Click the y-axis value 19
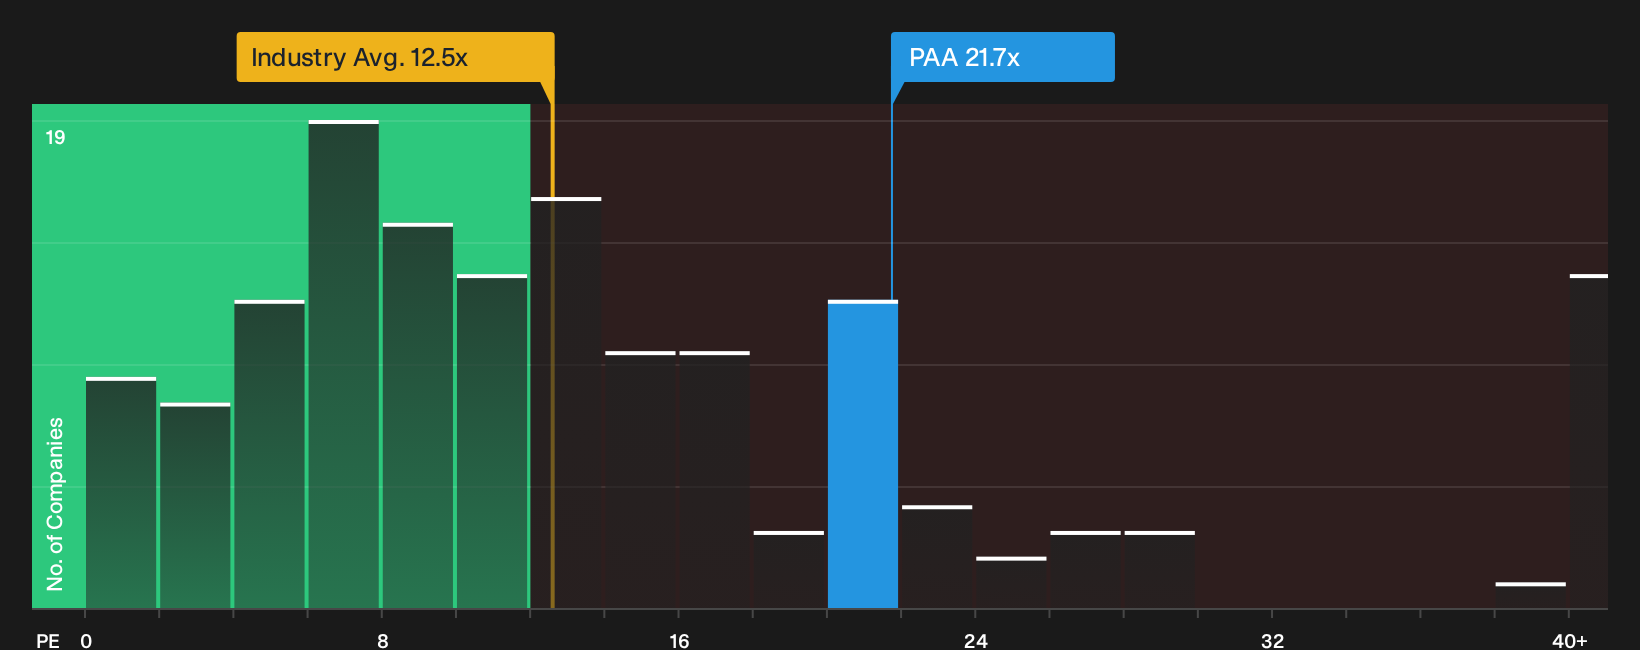Viewport: 1640px width, 650px height. pyautogui.click(x=55, y=137)
